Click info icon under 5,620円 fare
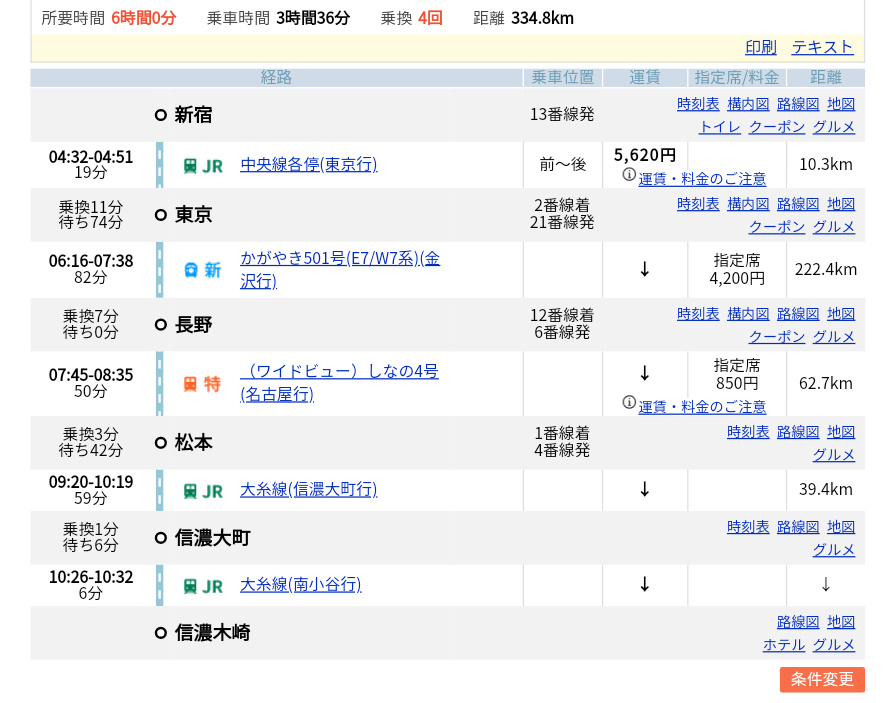The image size is (884, 703). pyautogui.click(x=629, y=175)
